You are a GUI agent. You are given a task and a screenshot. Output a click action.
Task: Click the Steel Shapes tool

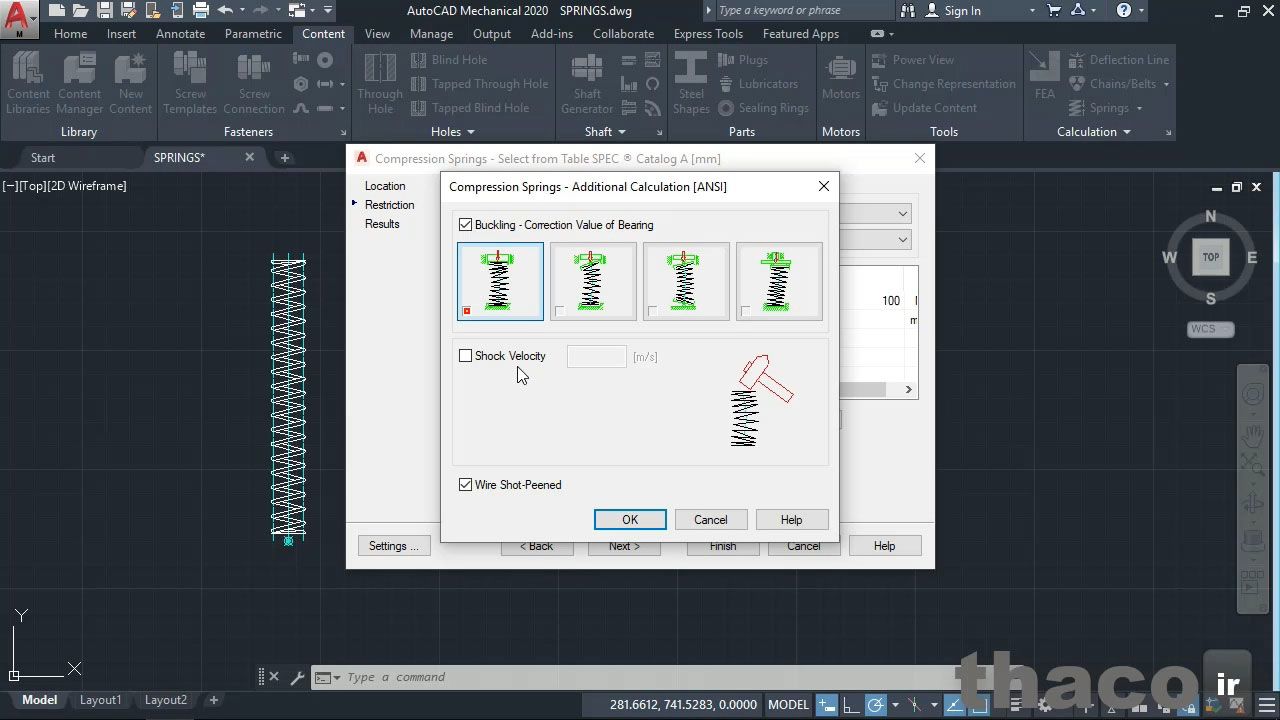691,83
